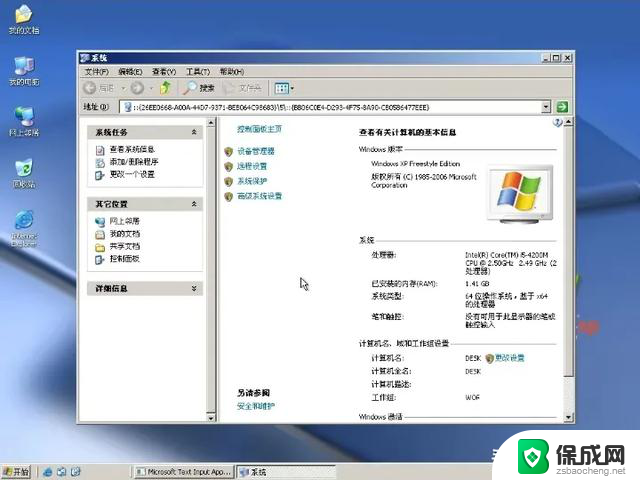Click the Forward arrow toolbar button

click(x=137, y=88)
